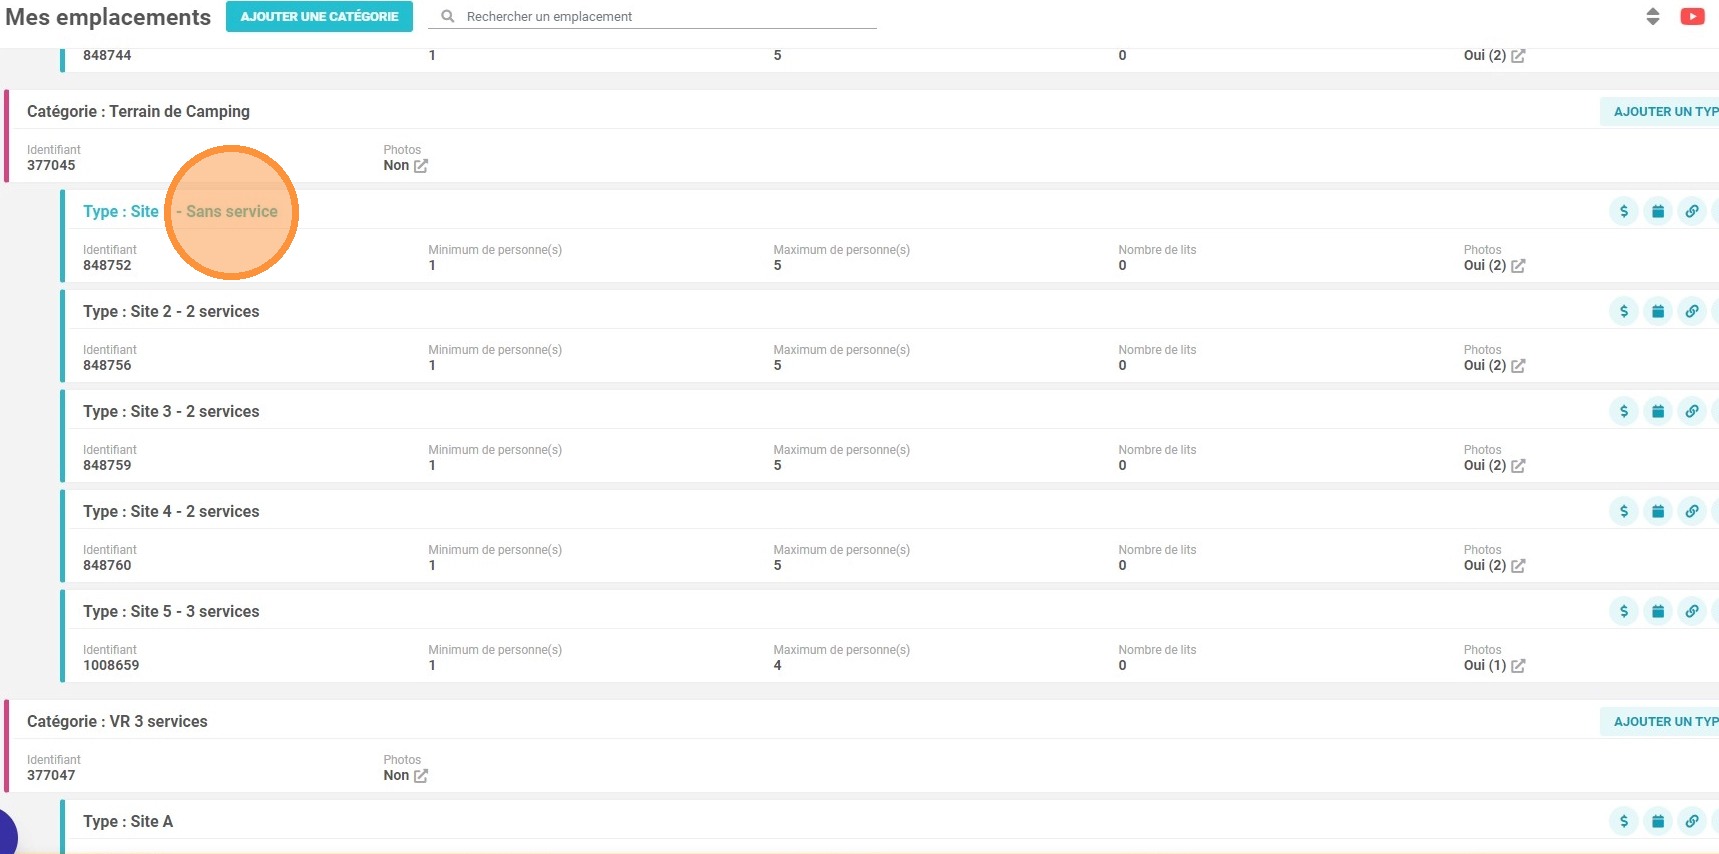
Task: Select identifiant value 848760
Action: pos(107,565)
